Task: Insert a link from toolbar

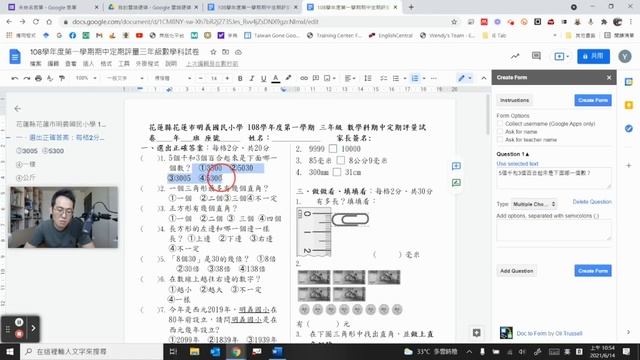Action: pyautogui.click(x=304, y=78)
